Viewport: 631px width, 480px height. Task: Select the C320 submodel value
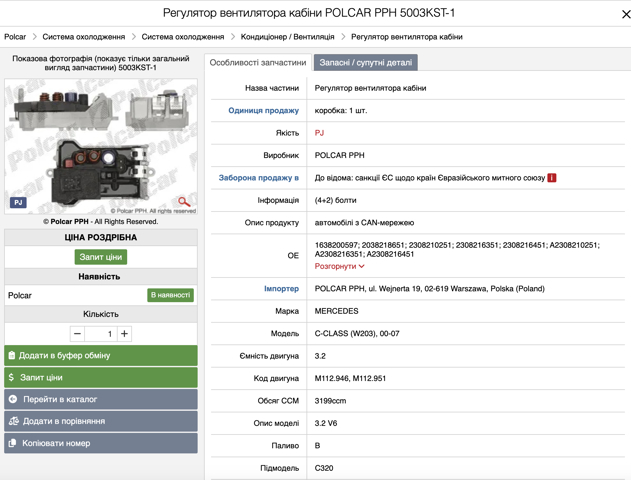coord(324,468)
